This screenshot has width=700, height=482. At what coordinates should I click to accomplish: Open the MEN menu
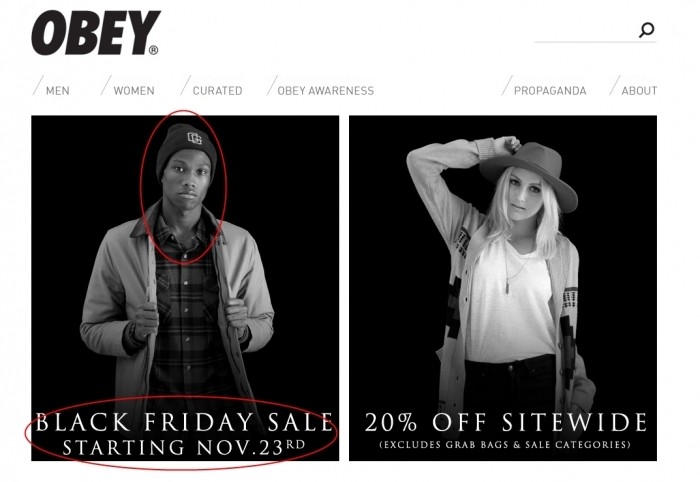coord(58,91)
